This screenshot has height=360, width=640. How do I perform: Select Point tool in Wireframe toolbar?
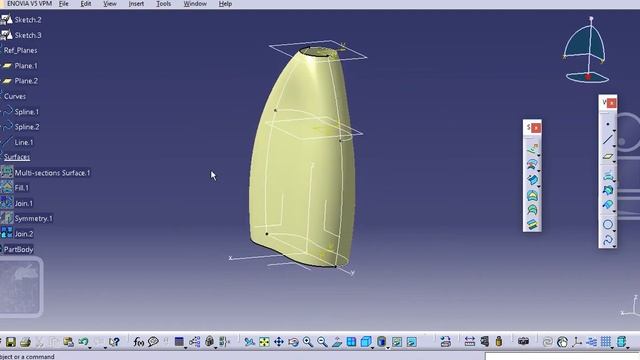click(x=608, y=124)
